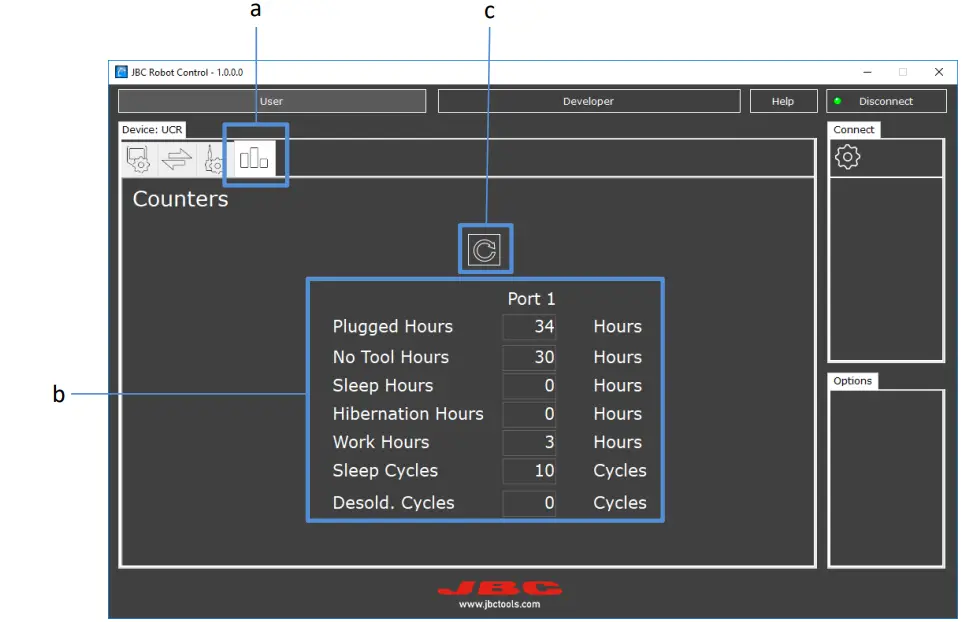This screenshot has width=968, height=622.
Task: Open Help
Action: pos(783,101)
